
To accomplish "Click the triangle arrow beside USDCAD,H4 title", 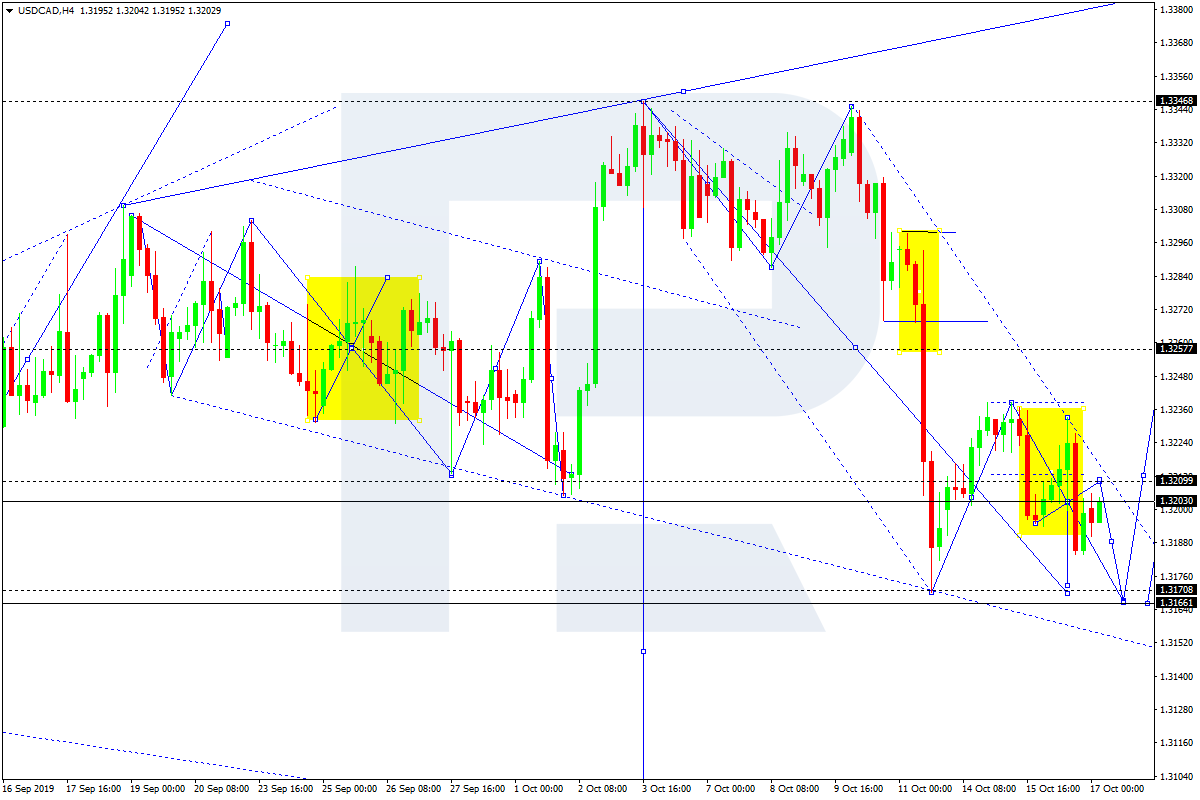I will coord(9,11).
